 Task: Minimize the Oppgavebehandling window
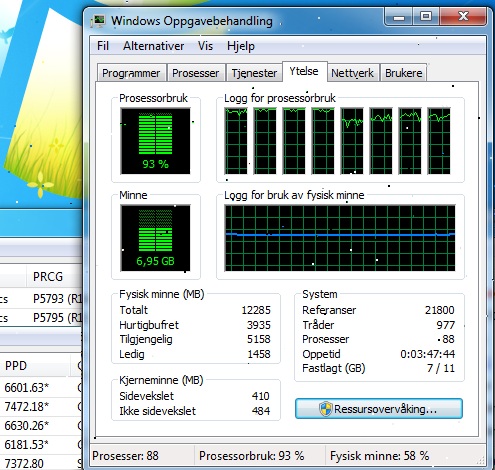[x=399, y=17]
